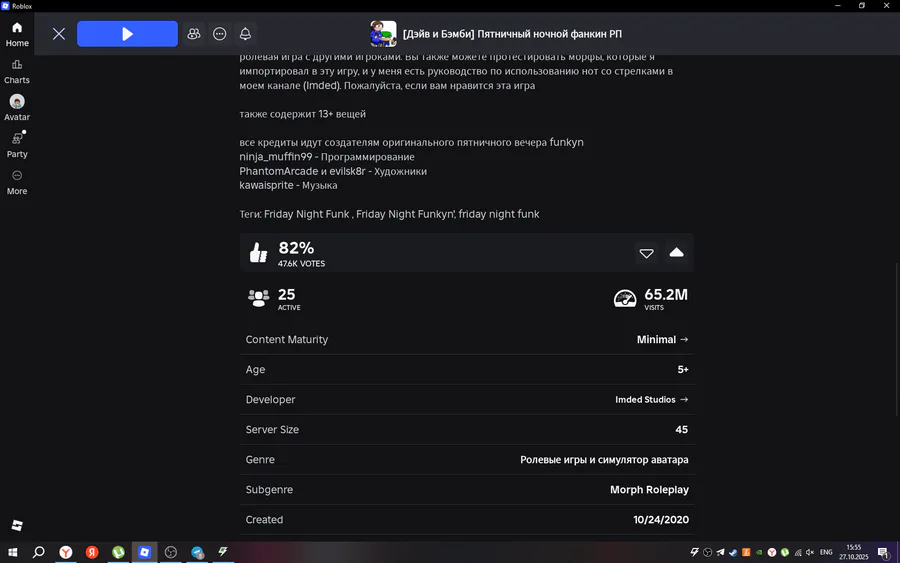Open Yandex Browser from taskbar

click(65, 552)
